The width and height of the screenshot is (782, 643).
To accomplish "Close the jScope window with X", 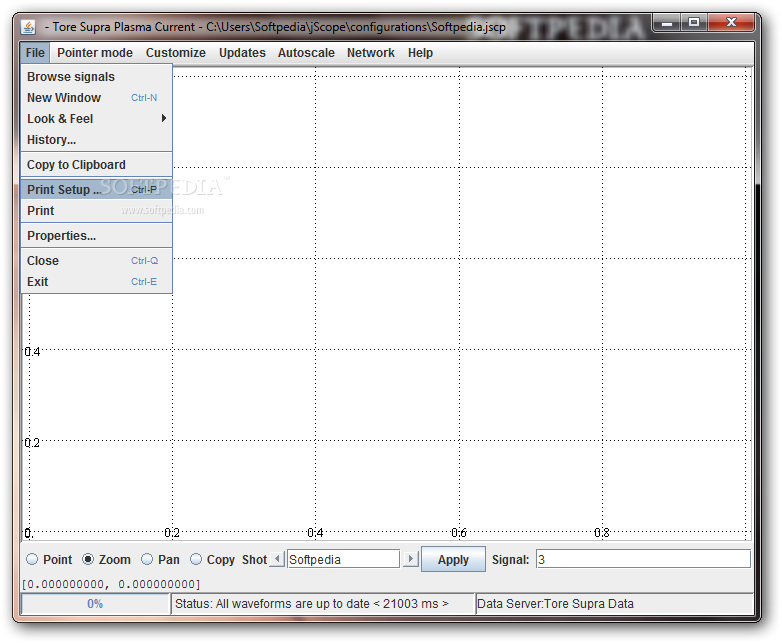I will point(731,22).
